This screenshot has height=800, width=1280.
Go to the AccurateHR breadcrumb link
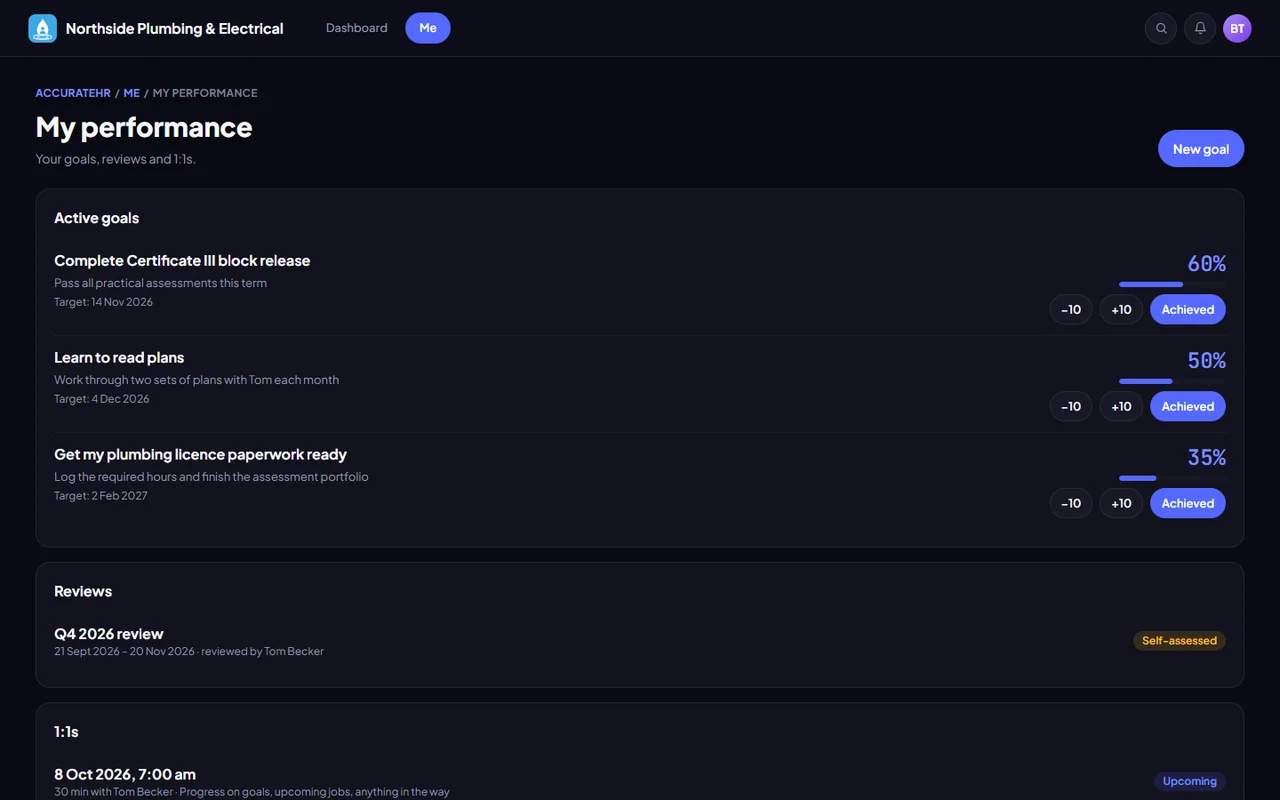73,93
